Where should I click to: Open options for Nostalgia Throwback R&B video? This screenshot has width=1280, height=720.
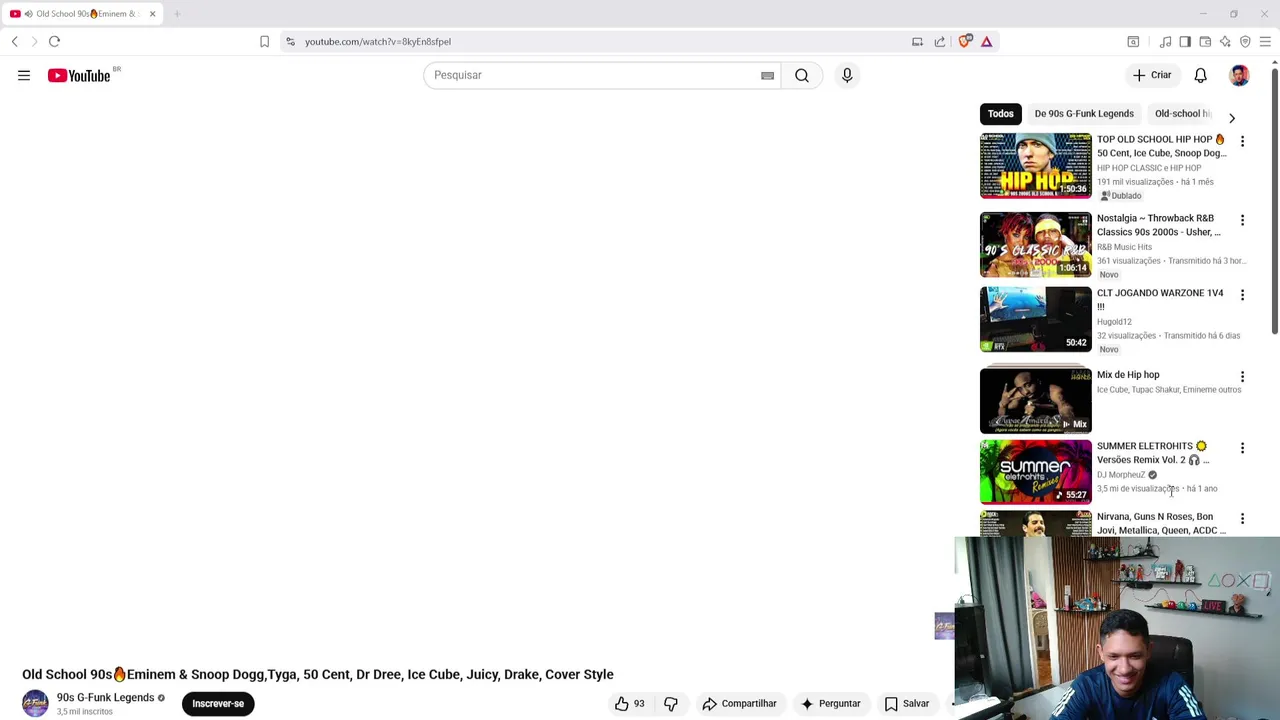click(1242, 220)
